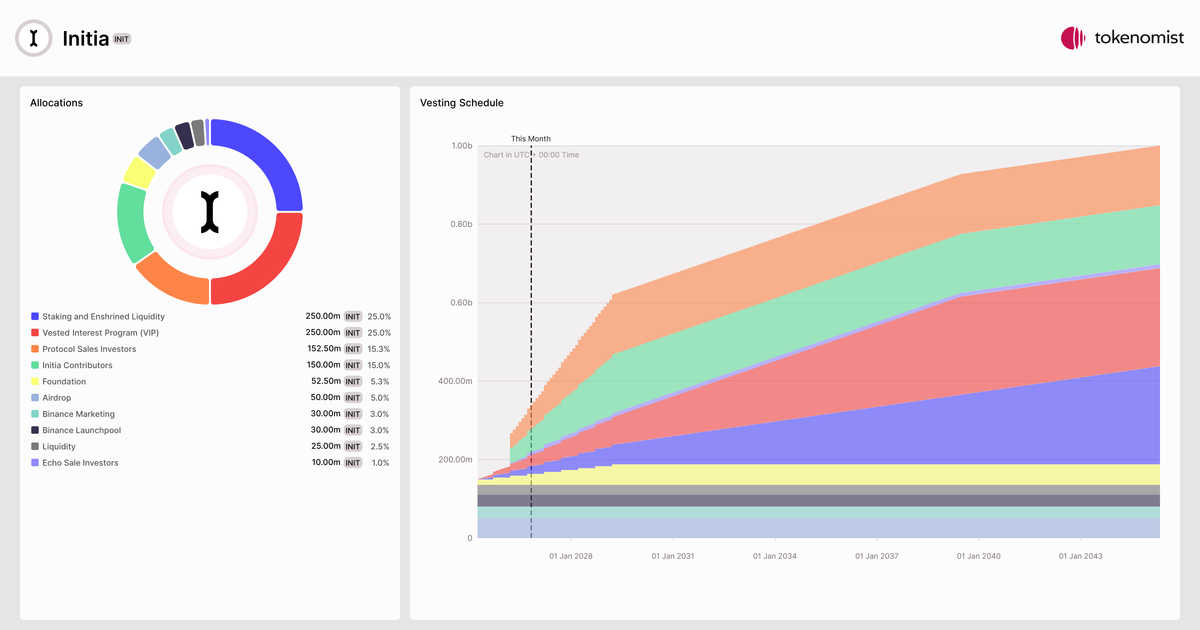Image resolution: width=1200 pixels, height=630 pixels.
Task: Click 'Chart in UTC + 00:00 Time' note
Action: click(x=531, y=155)
